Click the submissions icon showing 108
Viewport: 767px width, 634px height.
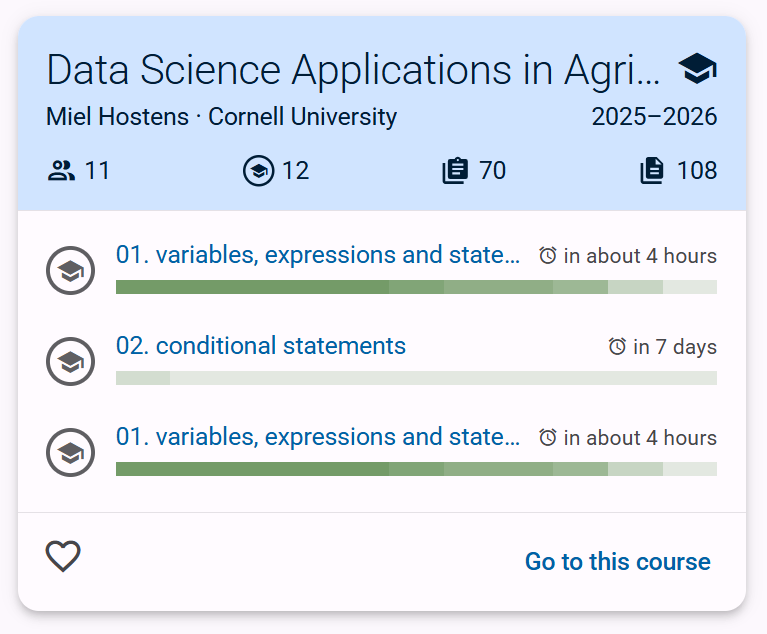[652, 171]
